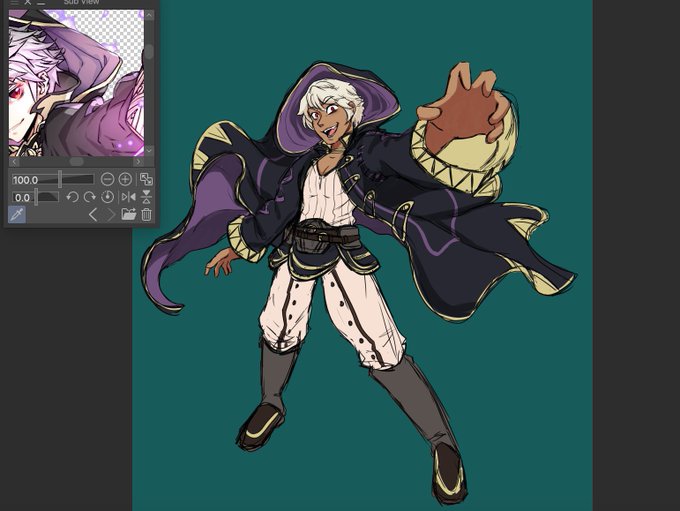680x511 pixels.
Task: Import an image into Sub View
Action: click(128, 214)
